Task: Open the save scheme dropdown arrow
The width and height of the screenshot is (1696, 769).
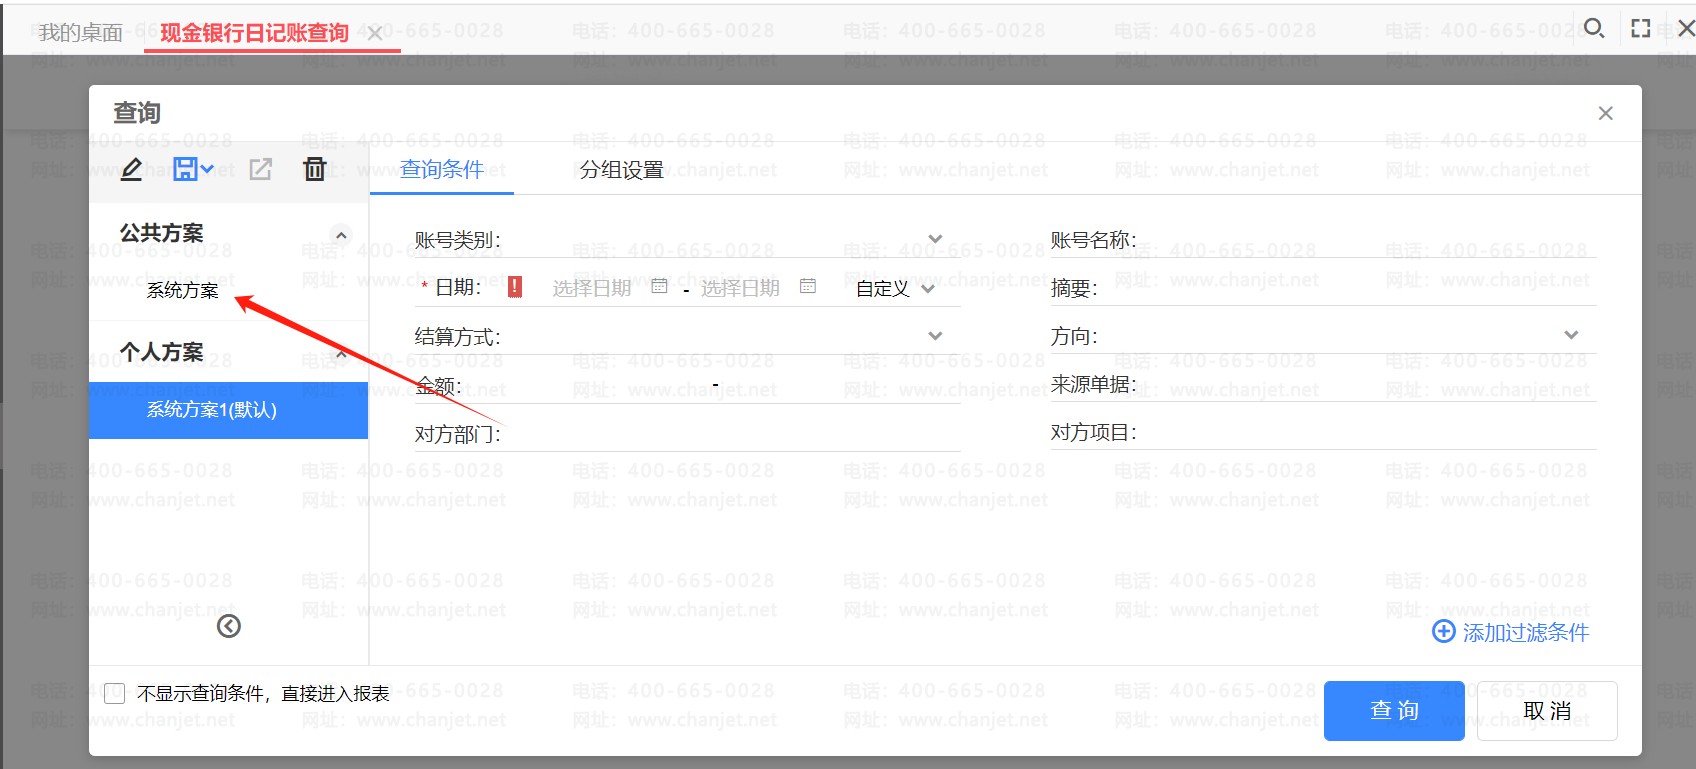Action: click(x=207, y=169)
